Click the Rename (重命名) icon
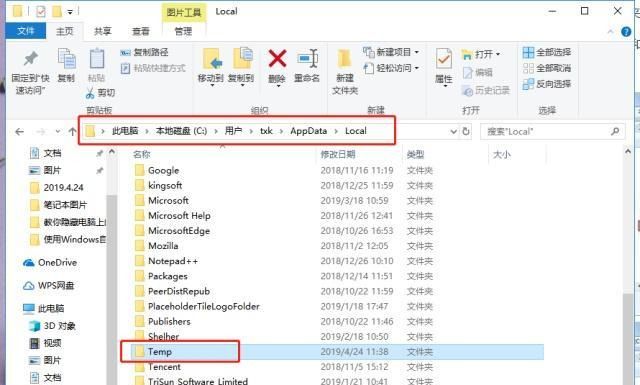The image size is (640, 385). click(307, 59)
